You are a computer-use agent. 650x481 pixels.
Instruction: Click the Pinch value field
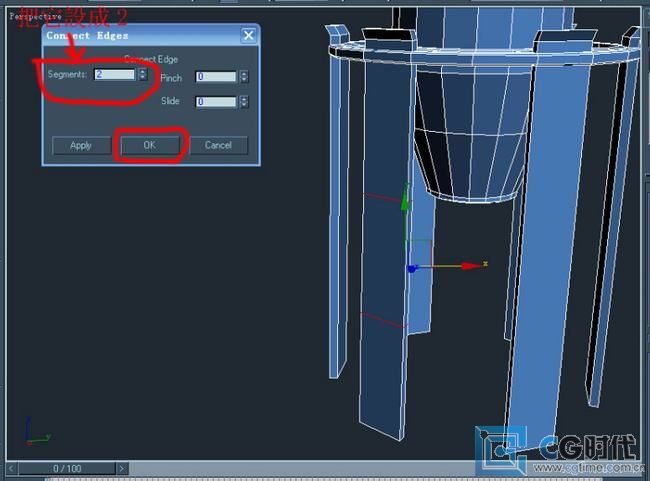pyautogui.click(x=216, y=77)
